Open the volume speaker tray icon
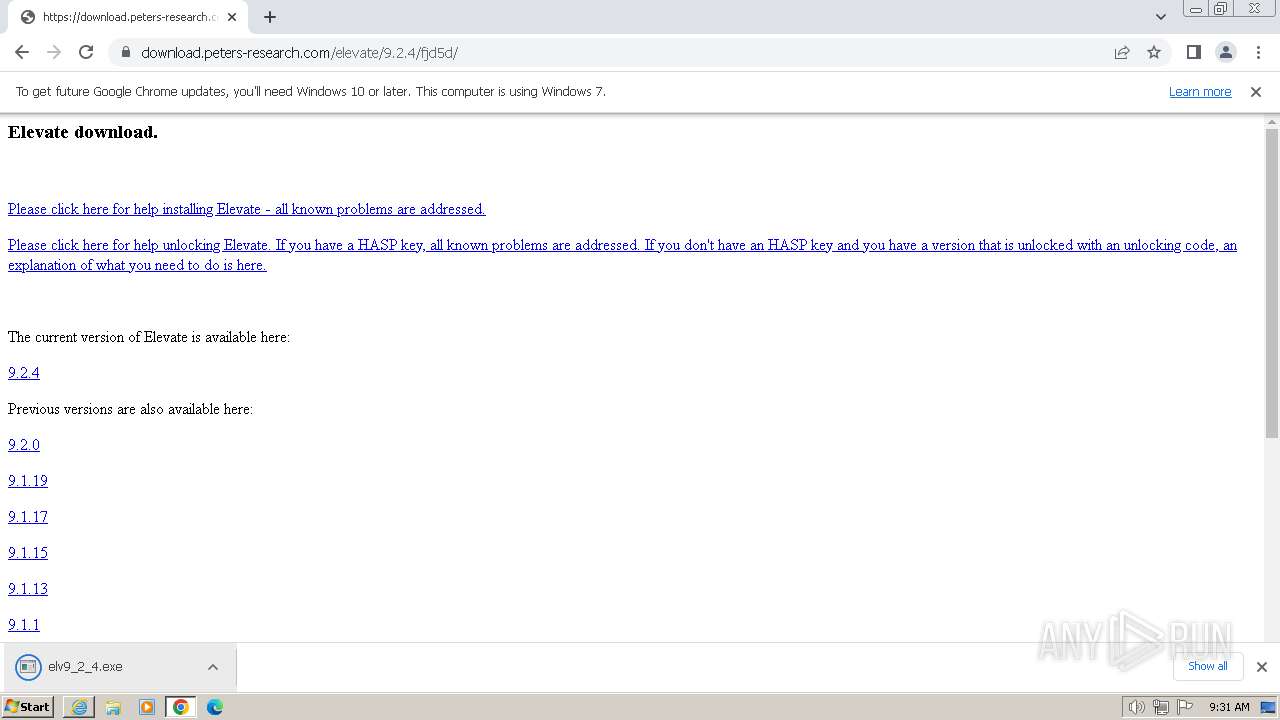 pos(1136,707)
